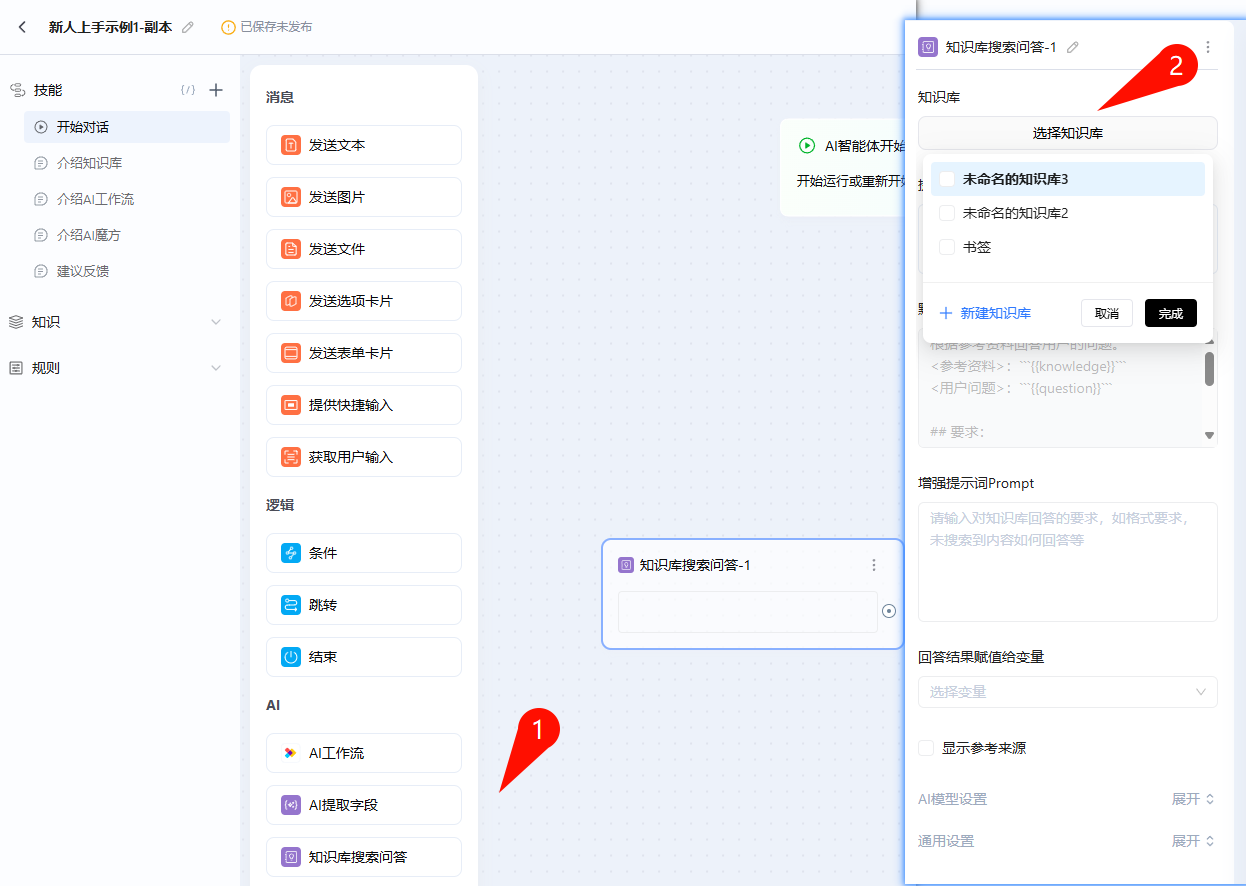Open the skills variables braces icon
This screenshot has width=1246, height=886.
point(188,90)
